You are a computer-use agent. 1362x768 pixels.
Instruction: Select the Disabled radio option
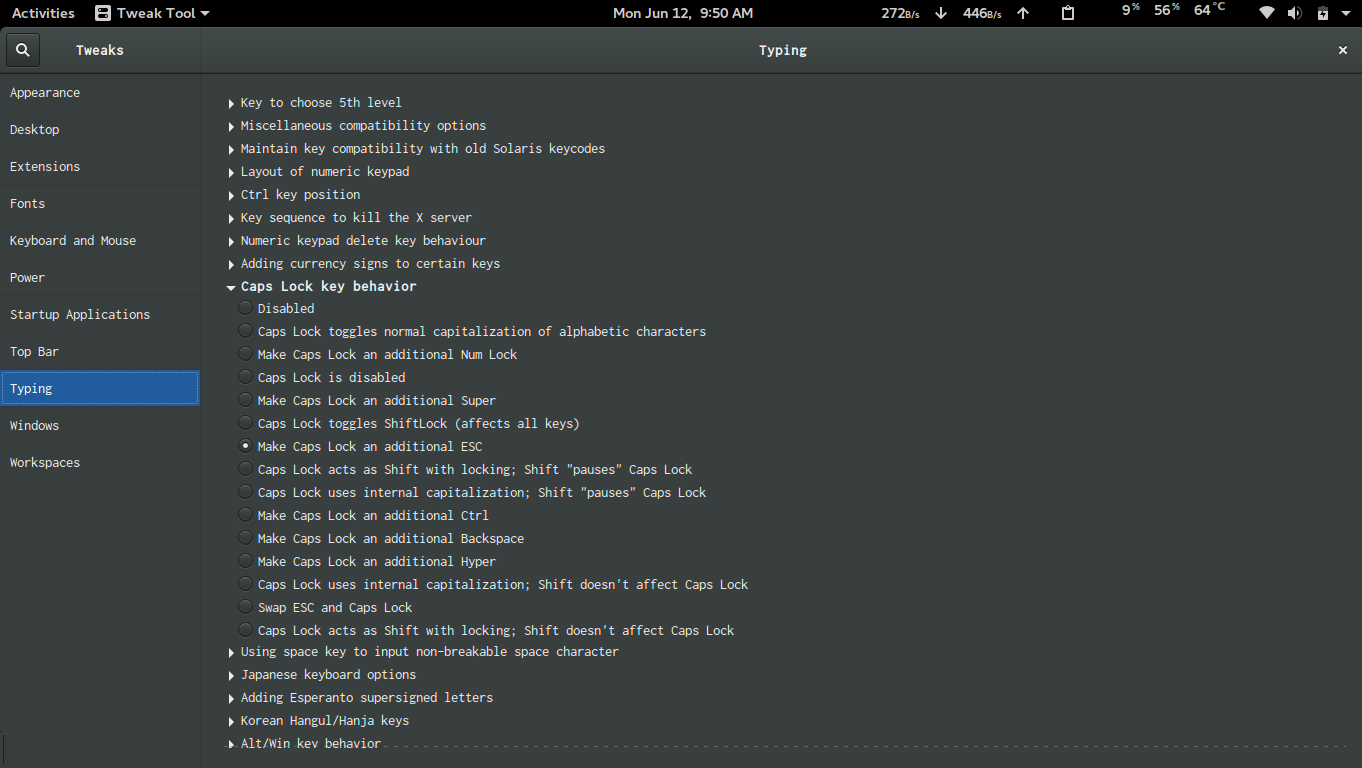coord(245,308)
